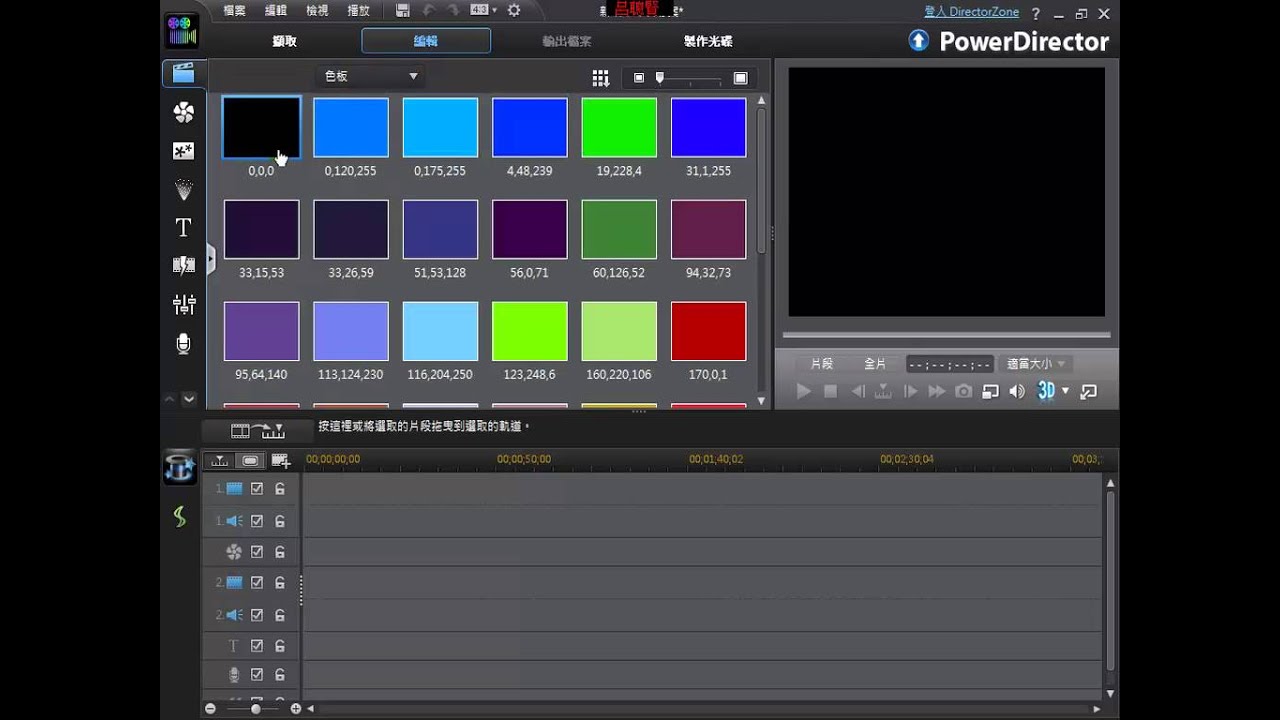
Task: Toggle video track 1 enable checkbox
Action: (x=257, y=489)
